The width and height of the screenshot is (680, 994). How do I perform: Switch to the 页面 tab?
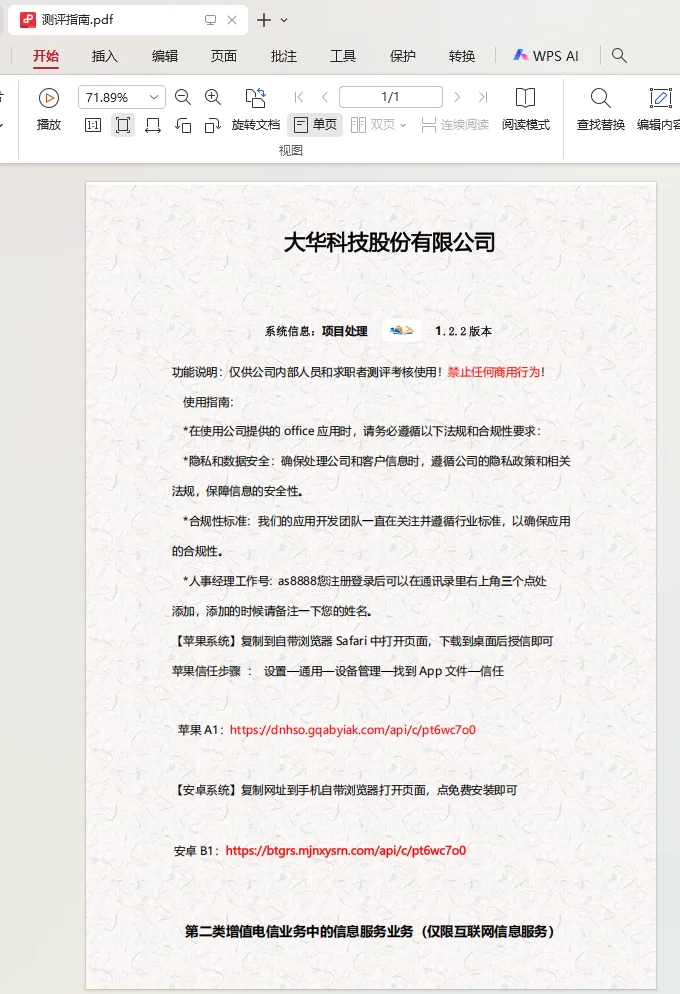tap(224, 56)
